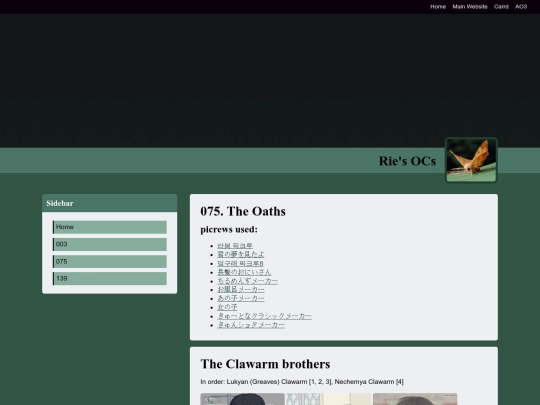Click The Clawarm brothers heading
The height and width of the screenshot is (405, 540).
(x=265, y=364)
